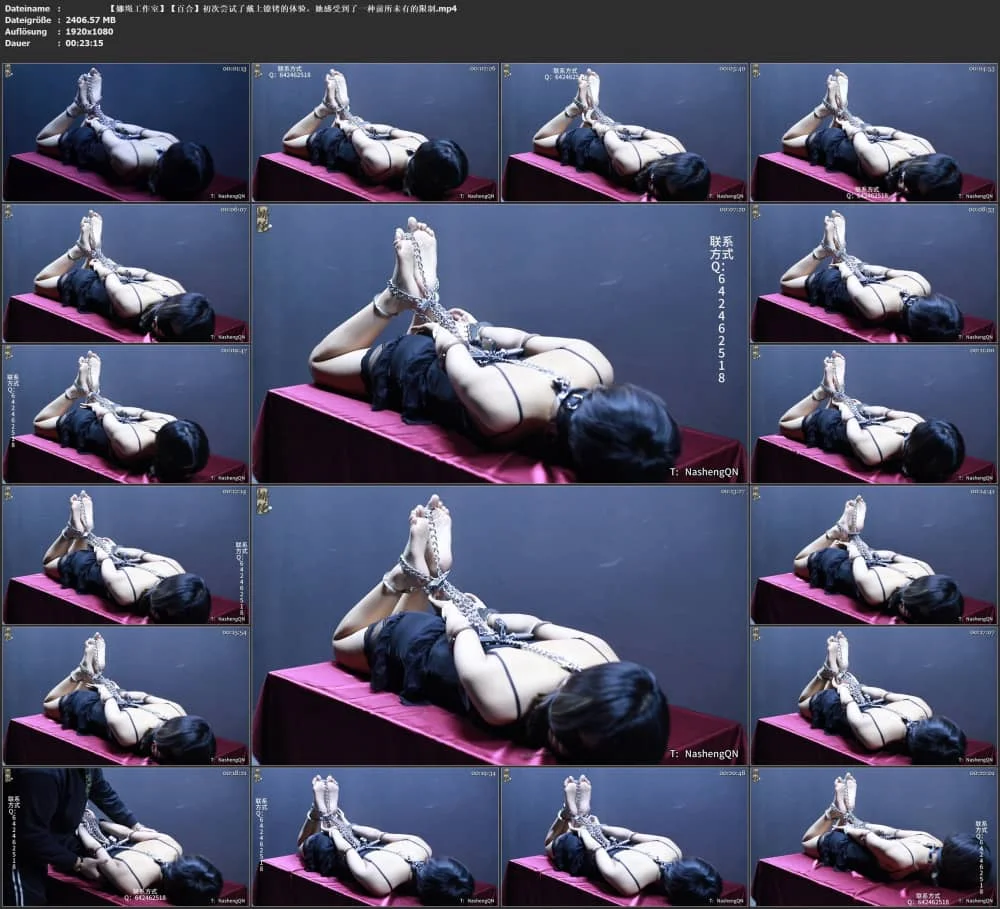Click the logo icon in the 00:07:20 large thumbnail
Viewport: 1000px width, 909px height.
(x=264, y=219)
